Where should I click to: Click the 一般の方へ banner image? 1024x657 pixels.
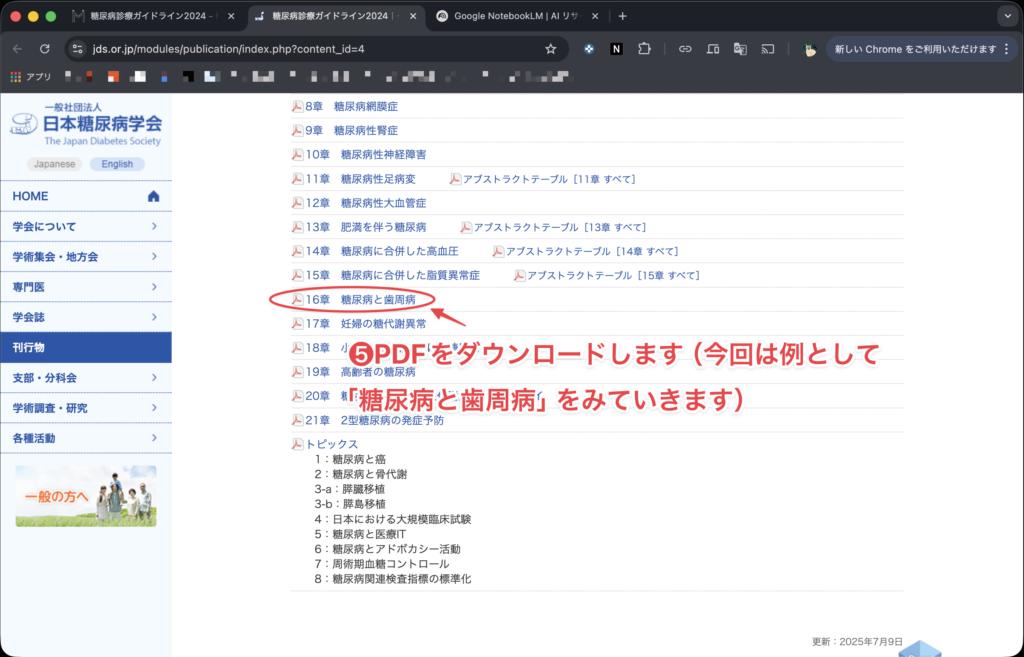[x=86, y=496]
